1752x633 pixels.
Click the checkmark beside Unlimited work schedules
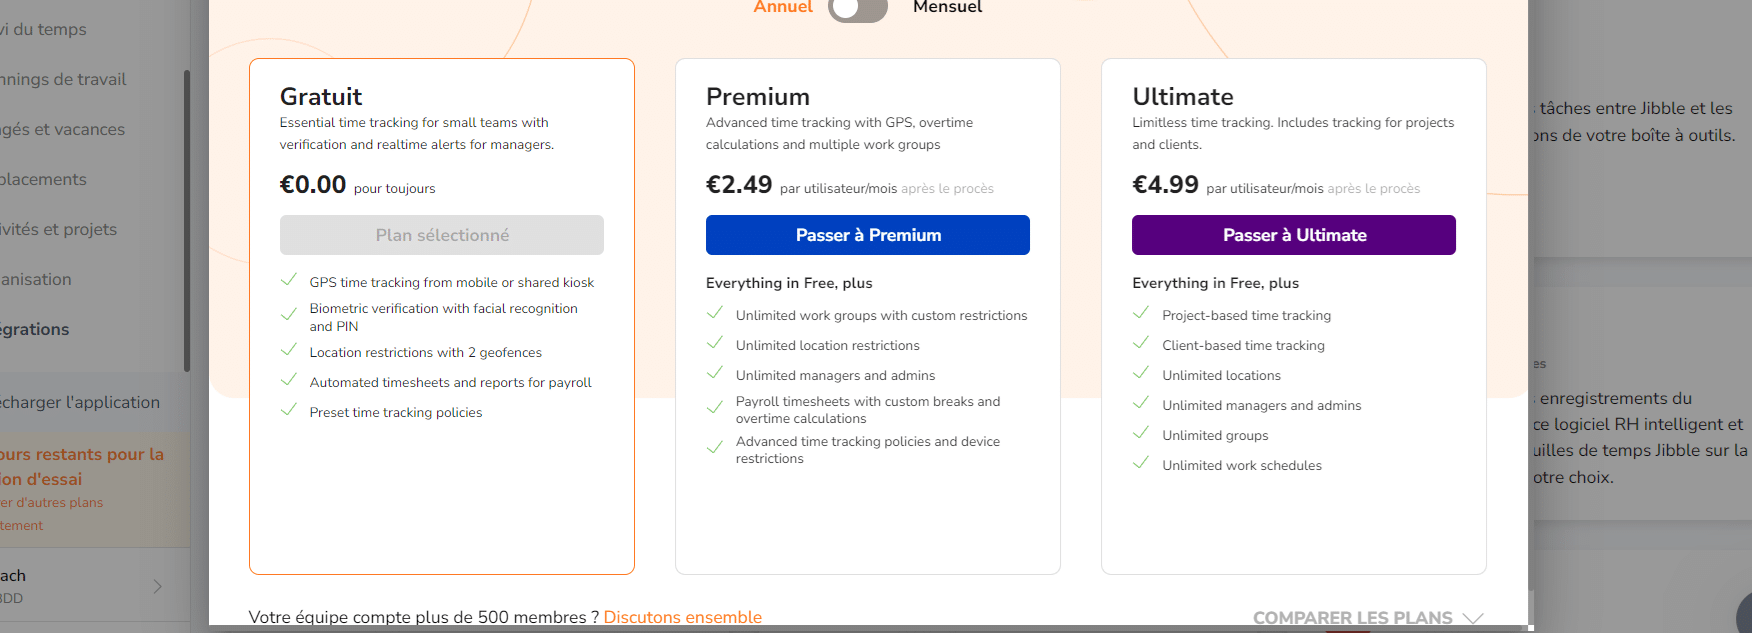click(1141, 463)
